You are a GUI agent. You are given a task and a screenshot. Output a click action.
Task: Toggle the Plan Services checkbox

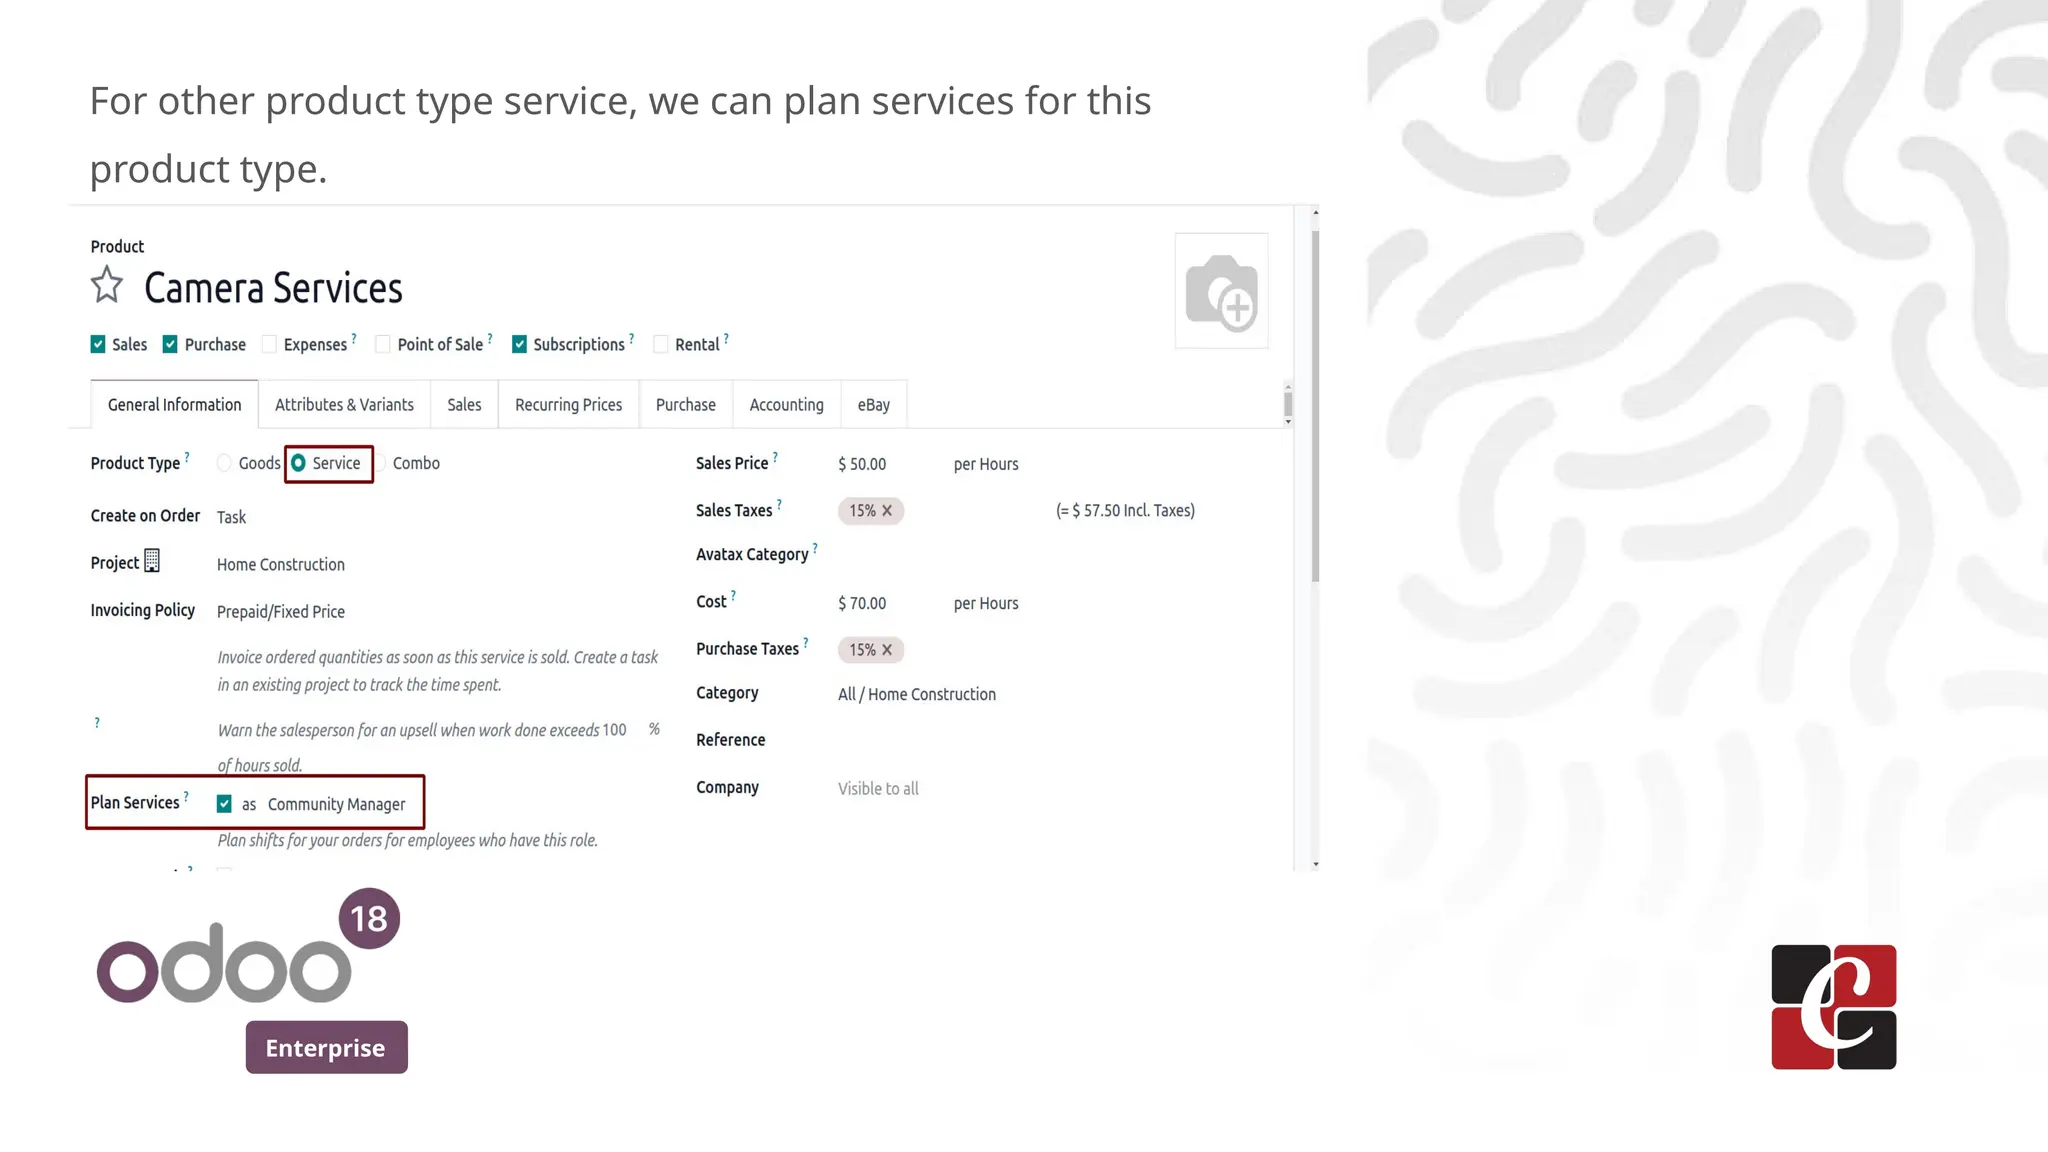(x=224, y=804)
